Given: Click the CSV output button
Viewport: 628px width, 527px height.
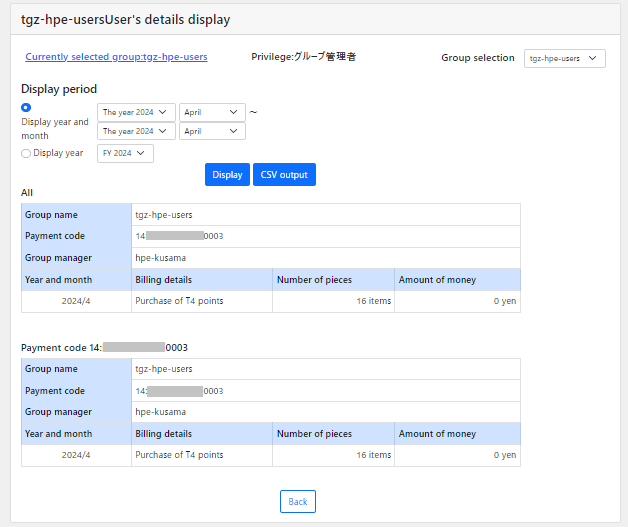Looking at the screenshot, I should coord(284,175).
